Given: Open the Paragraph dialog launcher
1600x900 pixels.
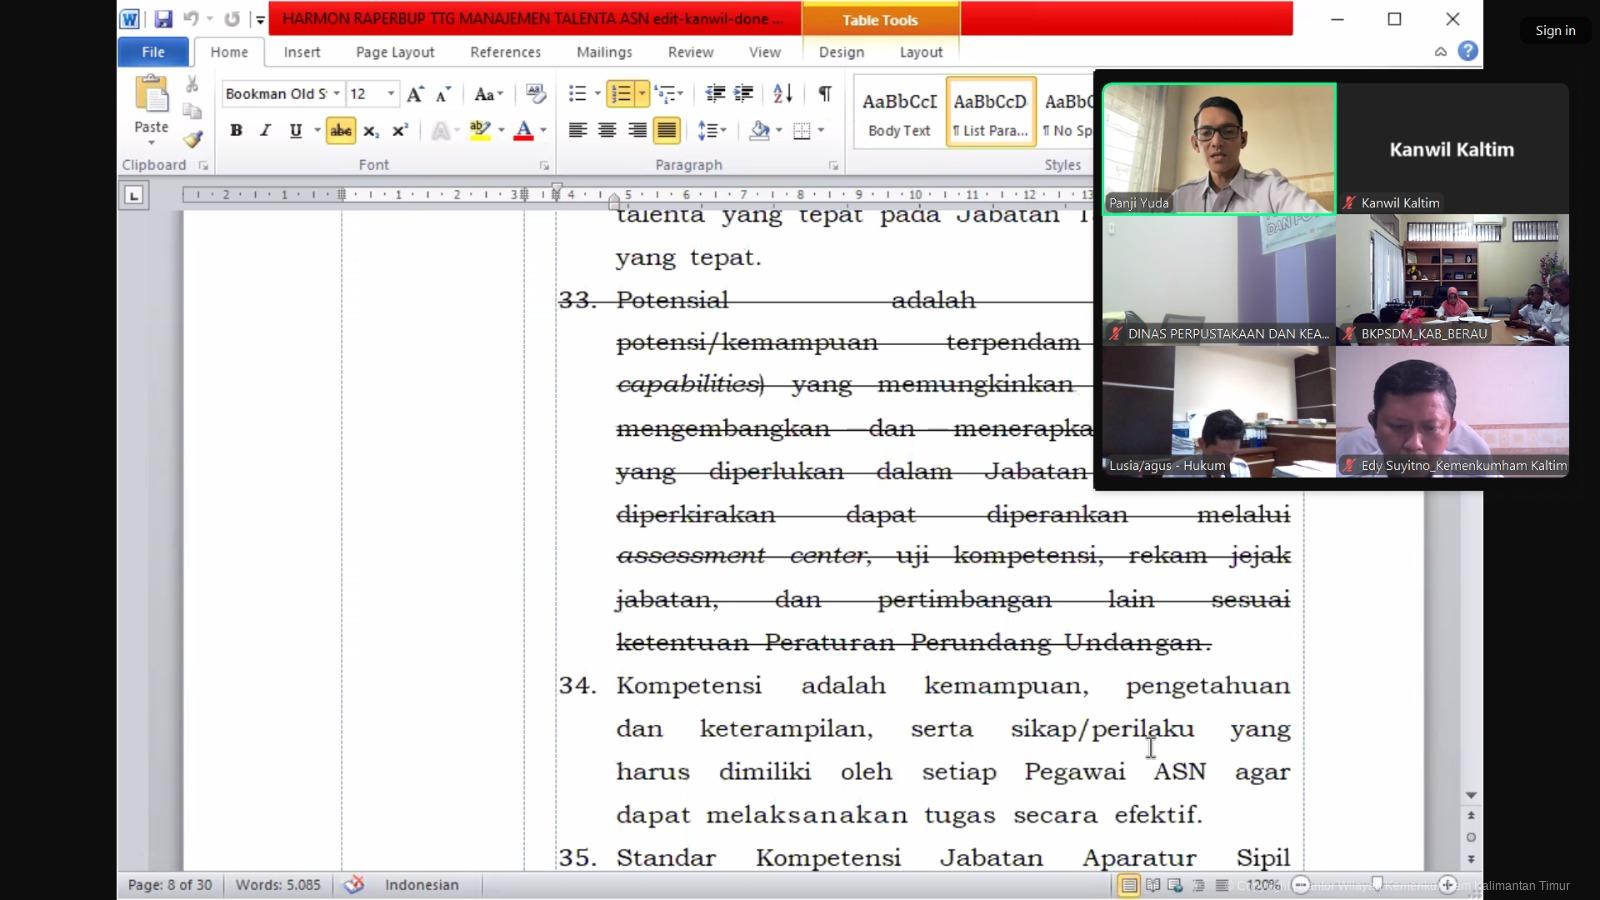Looking at the screenshot, I should 833,166.
